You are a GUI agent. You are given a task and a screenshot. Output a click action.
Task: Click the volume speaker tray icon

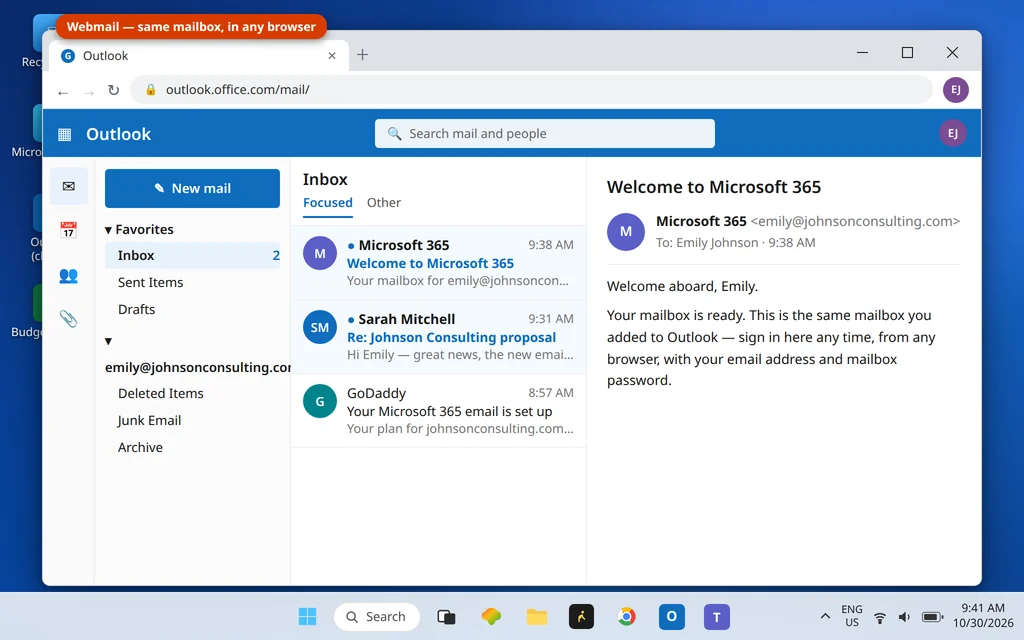click(x=904, y=617)
